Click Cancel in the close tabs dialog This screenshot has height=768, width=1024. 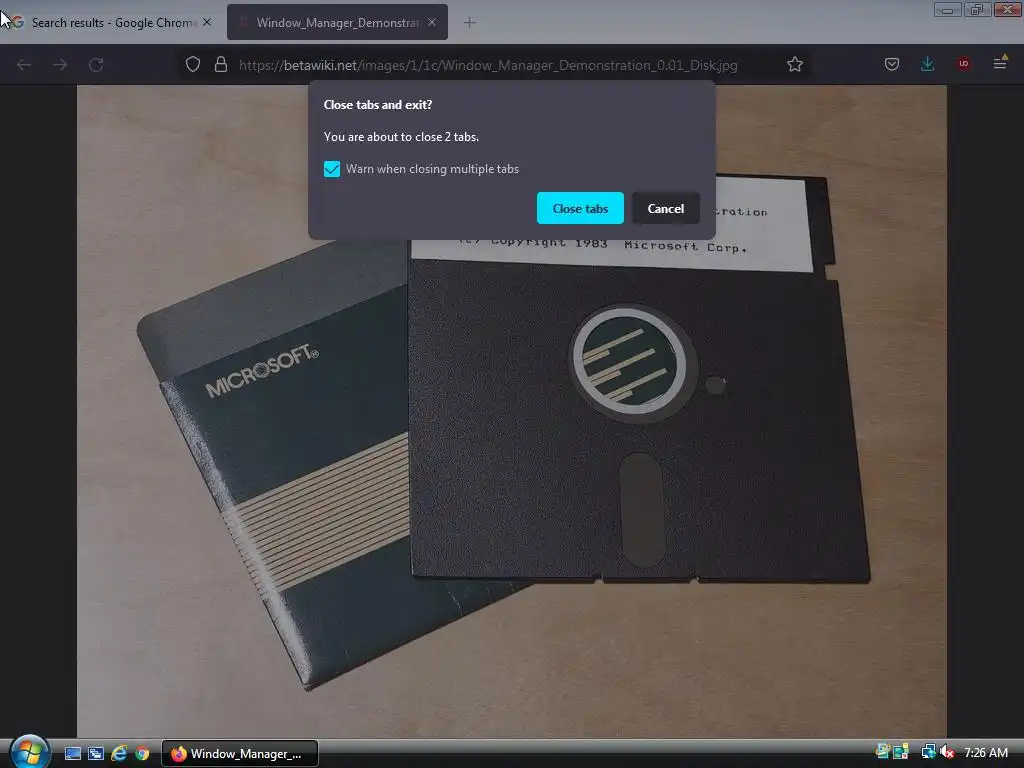click(x=665, y=208)
